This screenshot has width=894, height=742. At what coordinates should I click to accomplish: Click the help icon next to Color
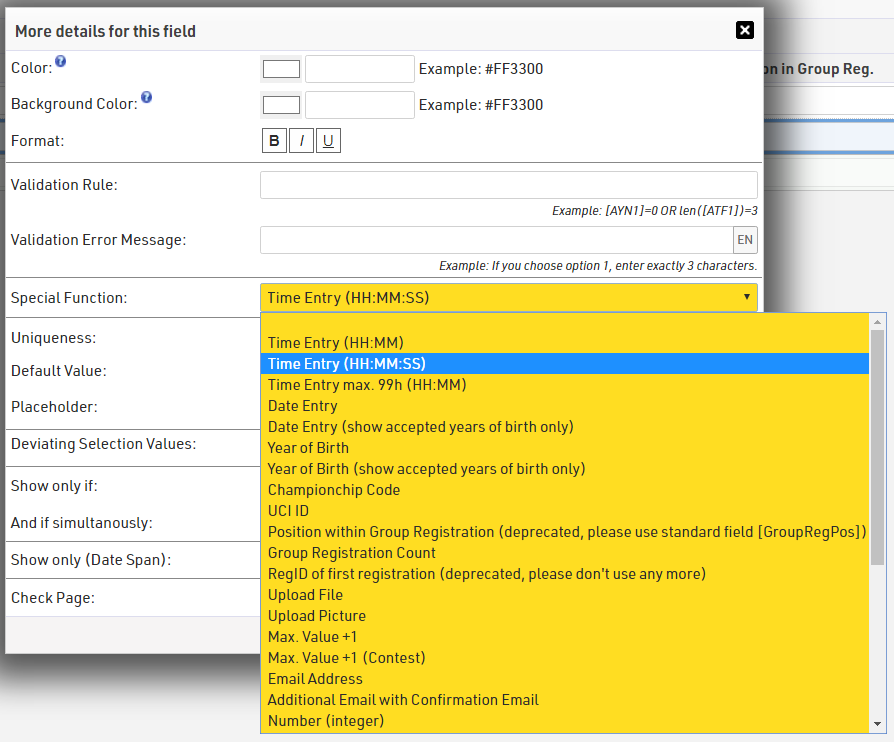pos(60,62)
